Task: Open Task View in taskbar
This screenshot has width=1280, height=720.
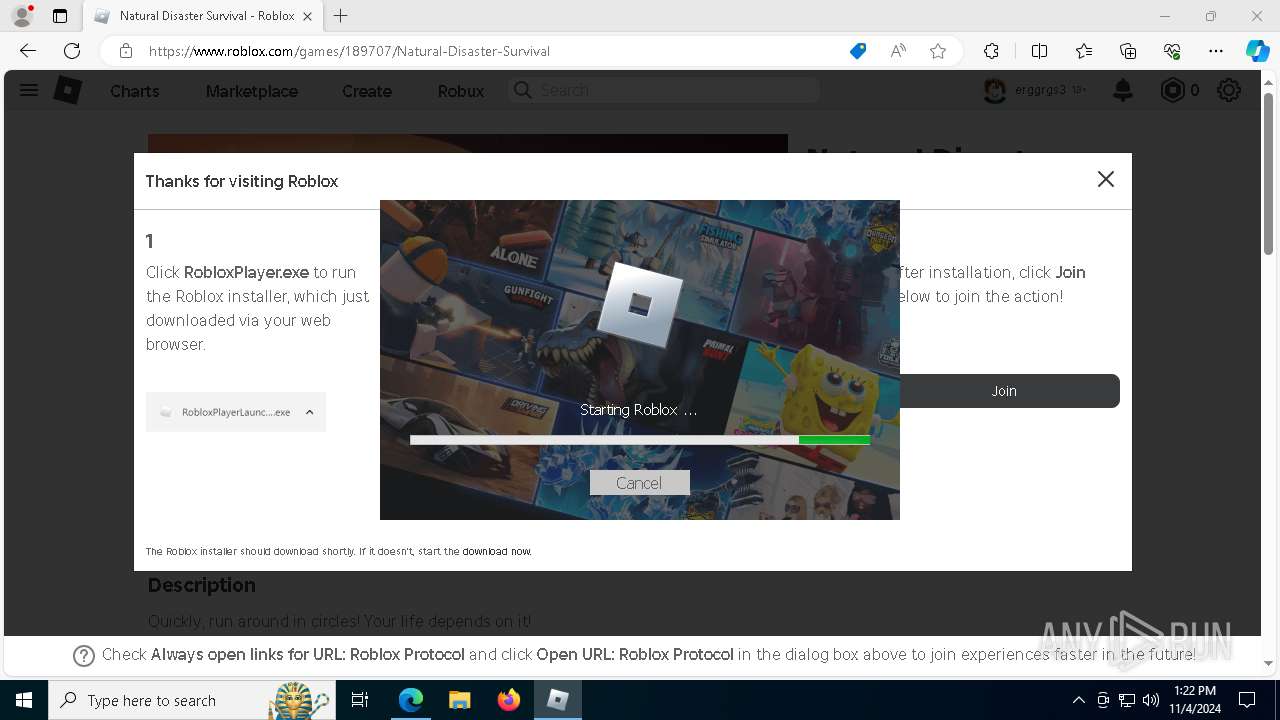Action: 360,700
